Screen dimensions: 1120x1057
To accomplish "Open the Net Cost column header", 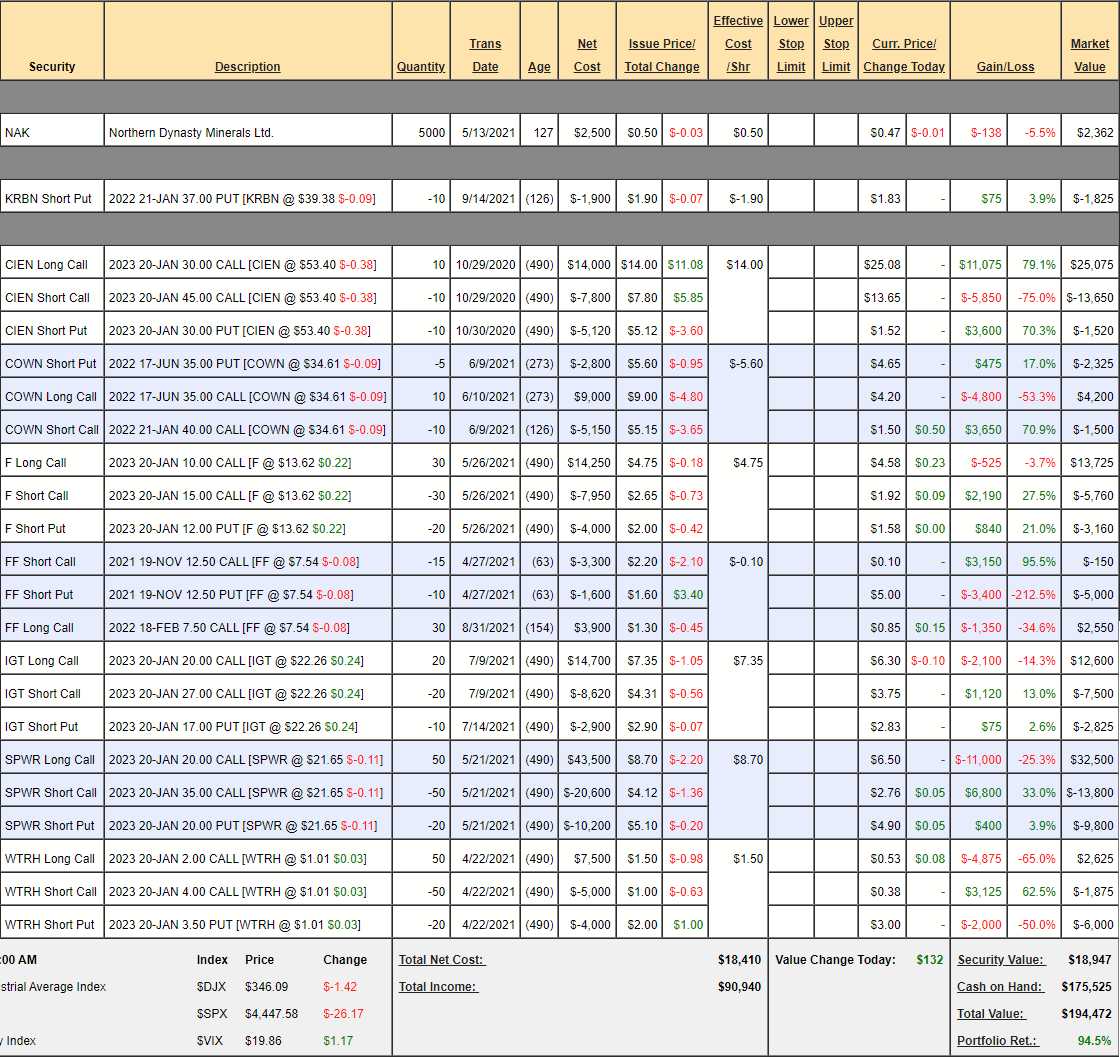I will 587,55.
